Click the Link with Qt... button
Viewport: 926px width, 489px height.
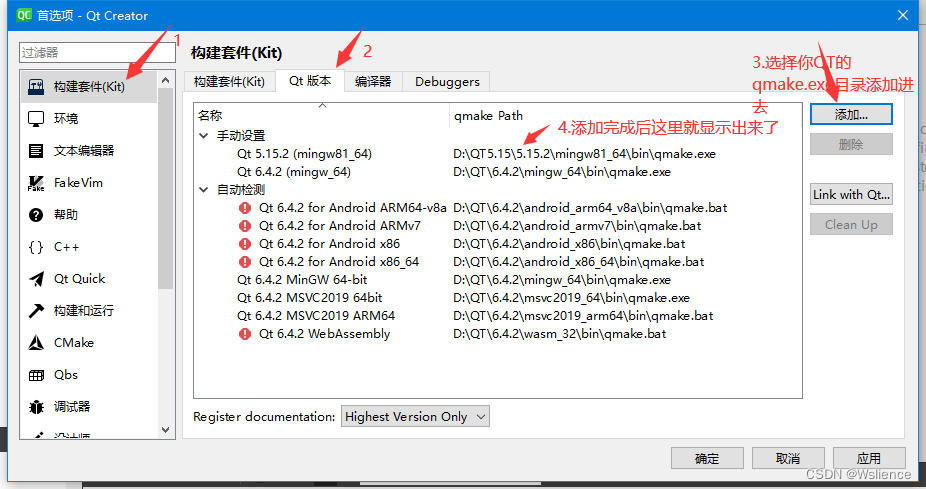pyautogui.click(x=851, y=194)
